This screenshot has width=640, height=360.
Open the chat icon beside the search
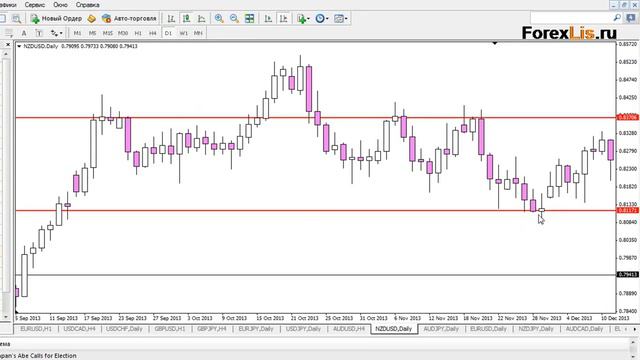coord(631,18)
